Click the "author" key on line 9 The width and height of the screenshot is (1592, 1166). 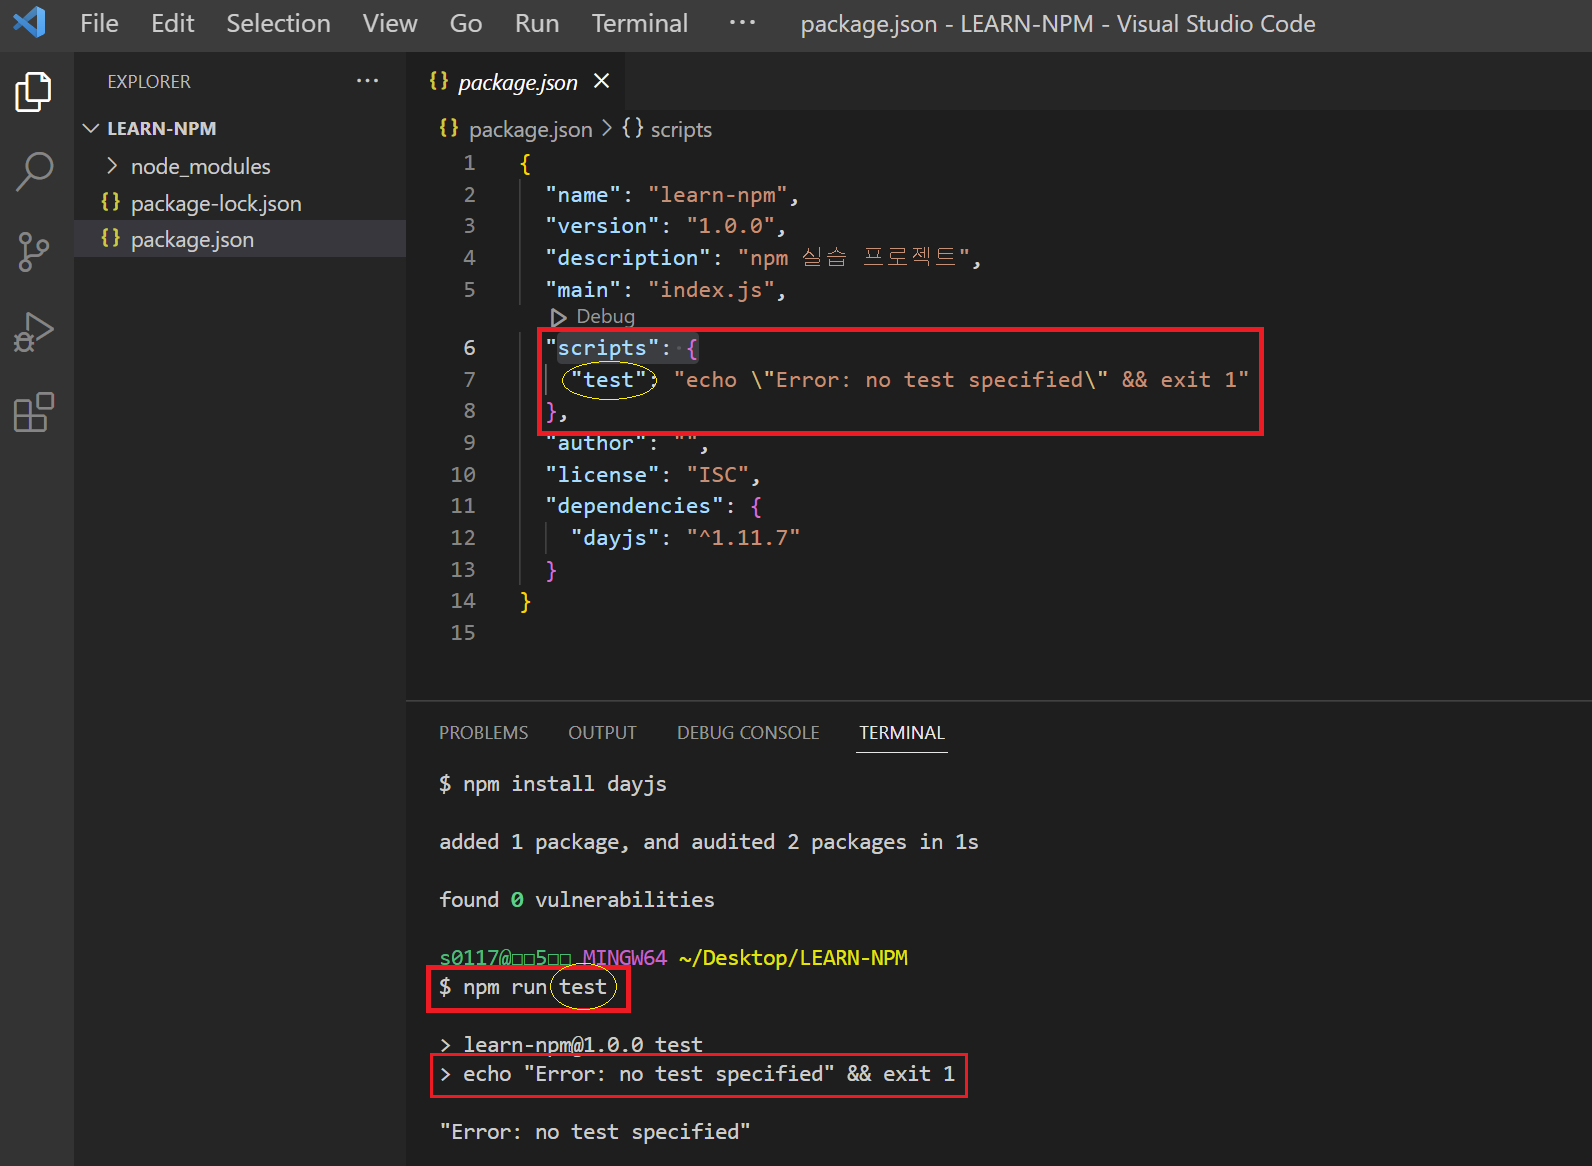coord(595,442)
